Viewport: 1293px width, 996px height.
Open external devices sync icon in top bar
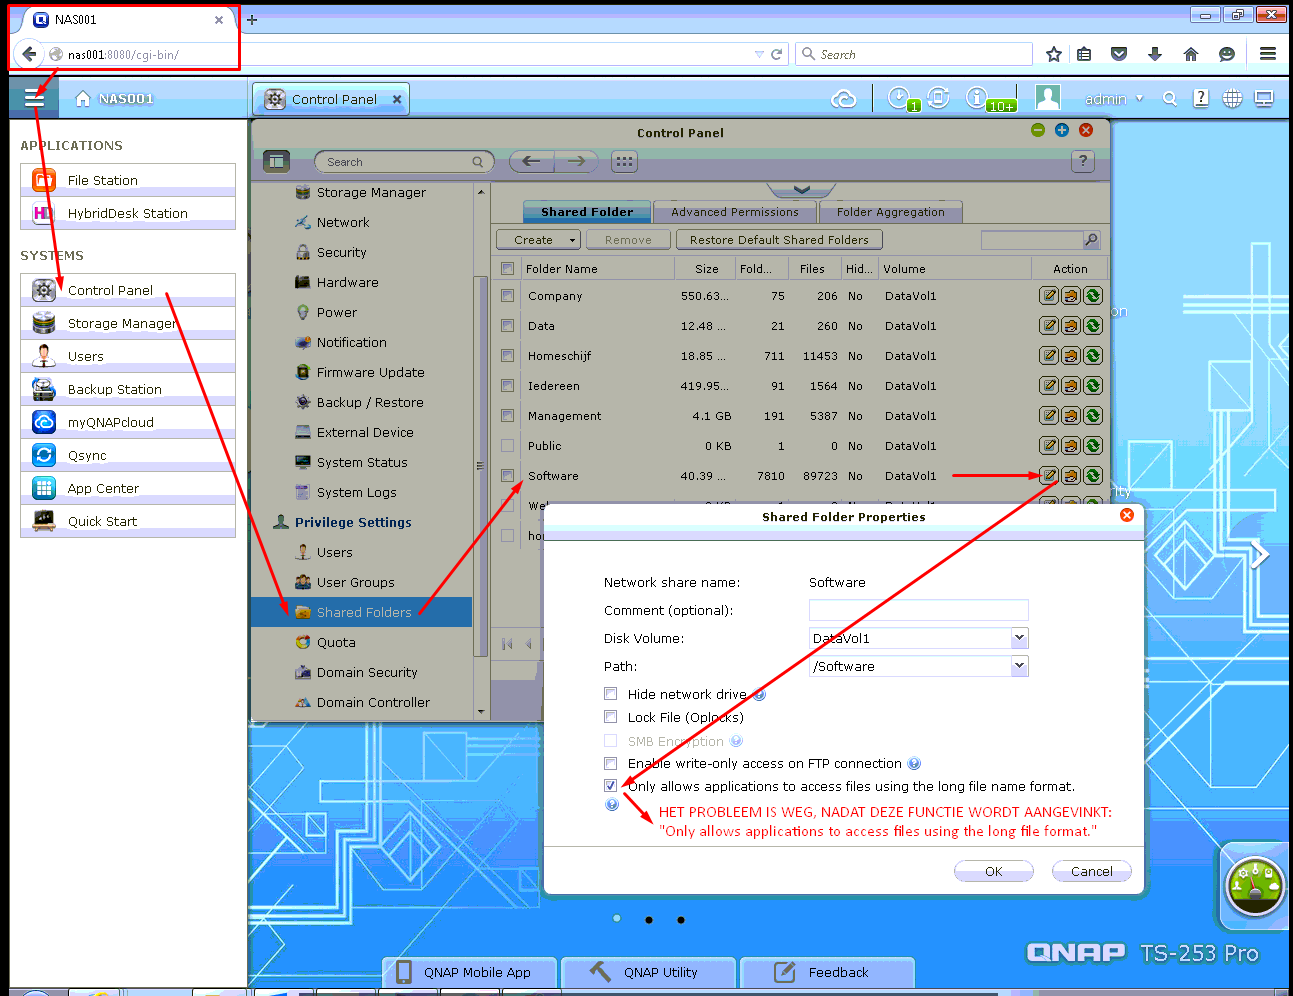tap(938, 98)
